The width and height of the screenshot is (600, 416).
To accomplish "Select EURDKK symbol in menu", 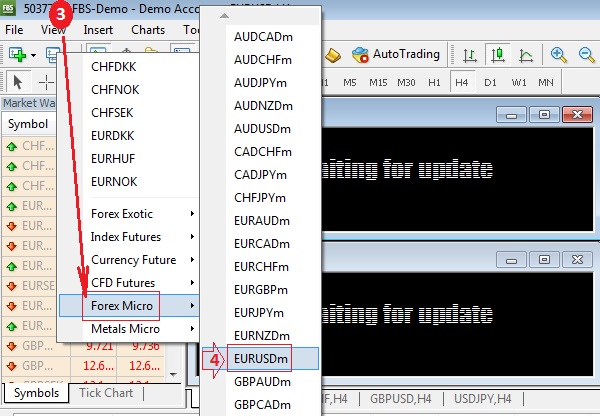I will tap(129, 135).
